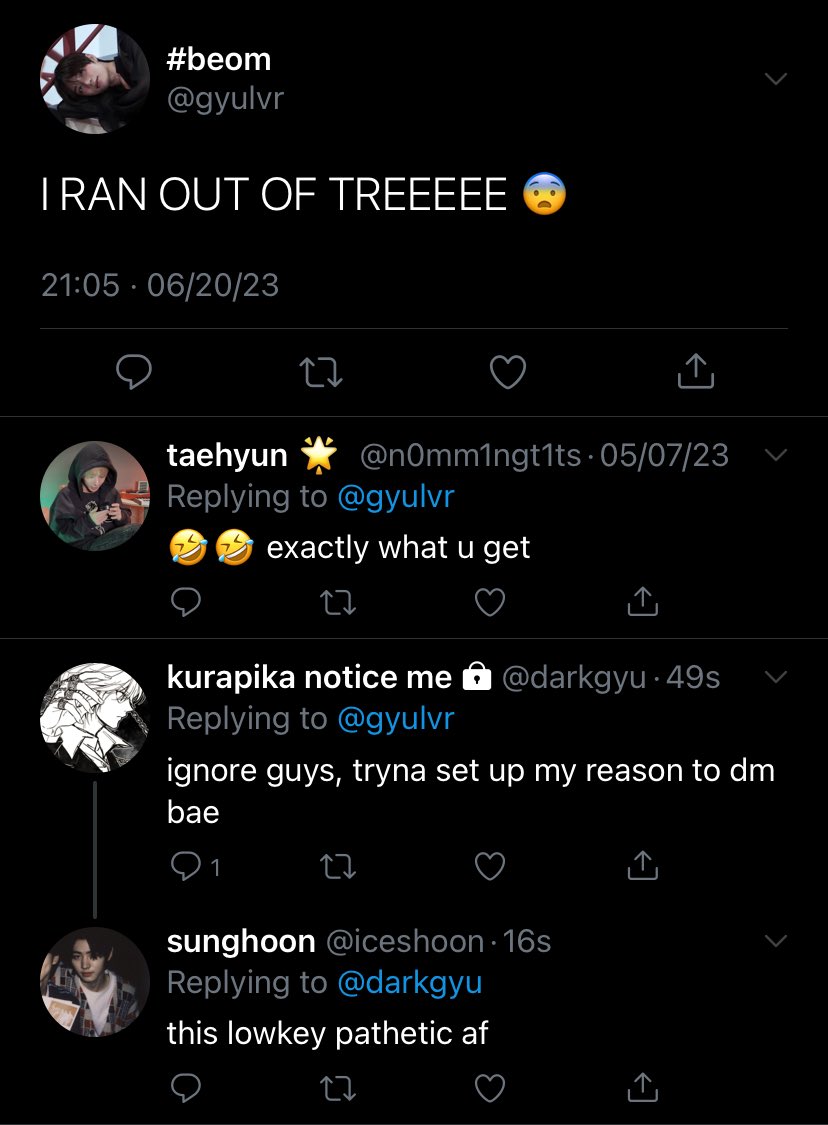
Task: Share the main #beom tweet
Action: tap(695, 371)
